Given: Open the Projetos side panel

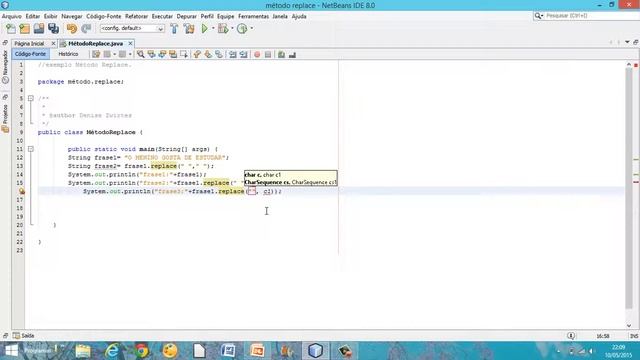Looking at the screenshot, I should [5, 118].
